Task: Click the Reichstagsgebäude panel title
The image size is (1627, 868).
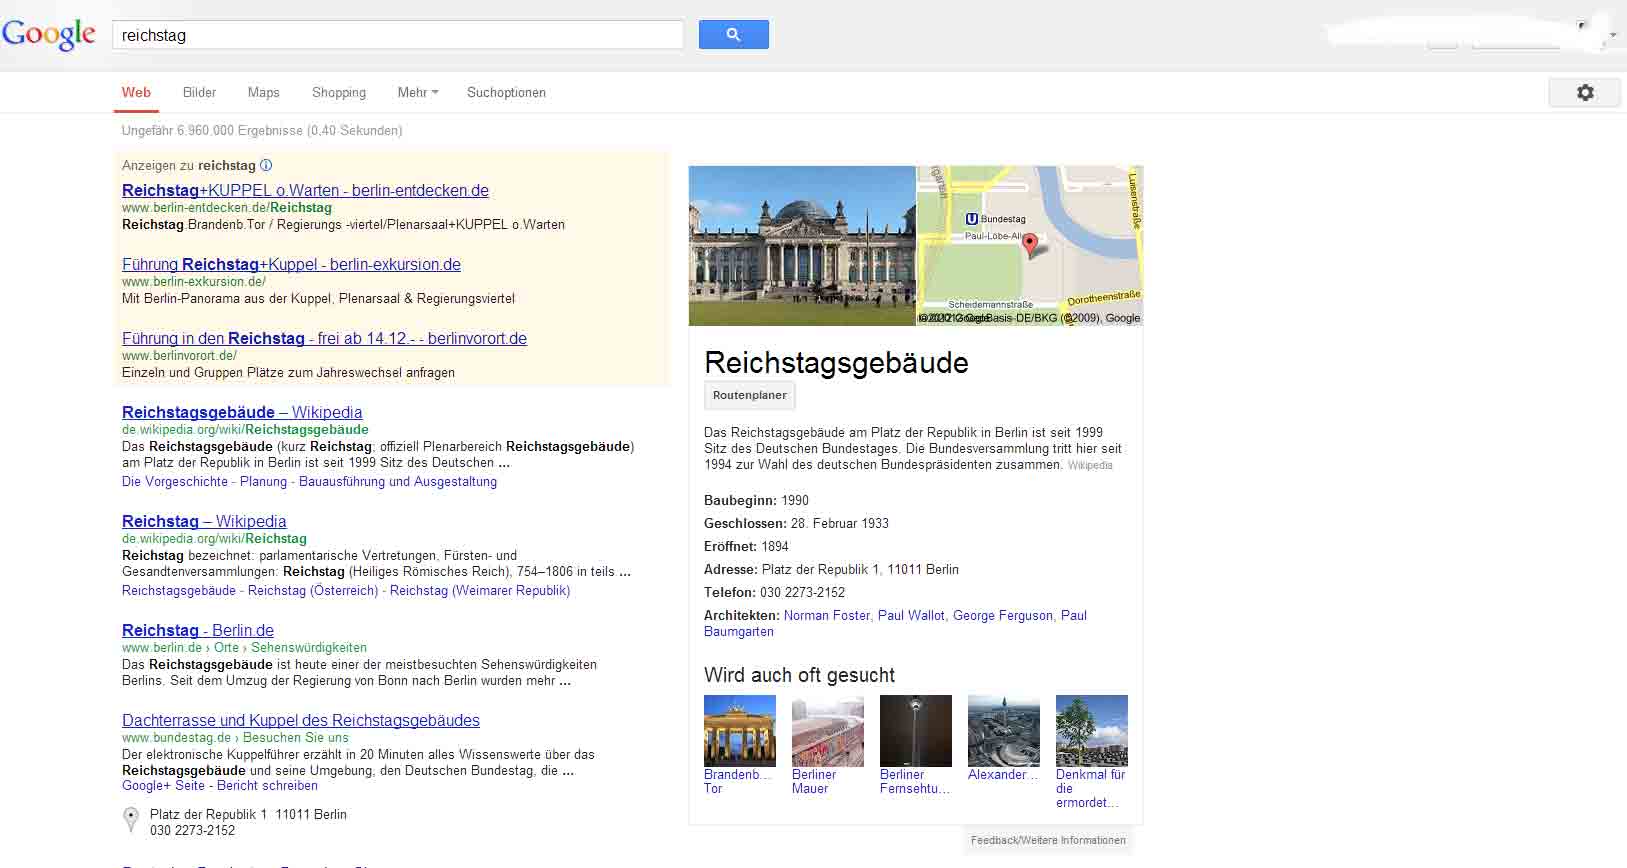Action: point(836,362)
